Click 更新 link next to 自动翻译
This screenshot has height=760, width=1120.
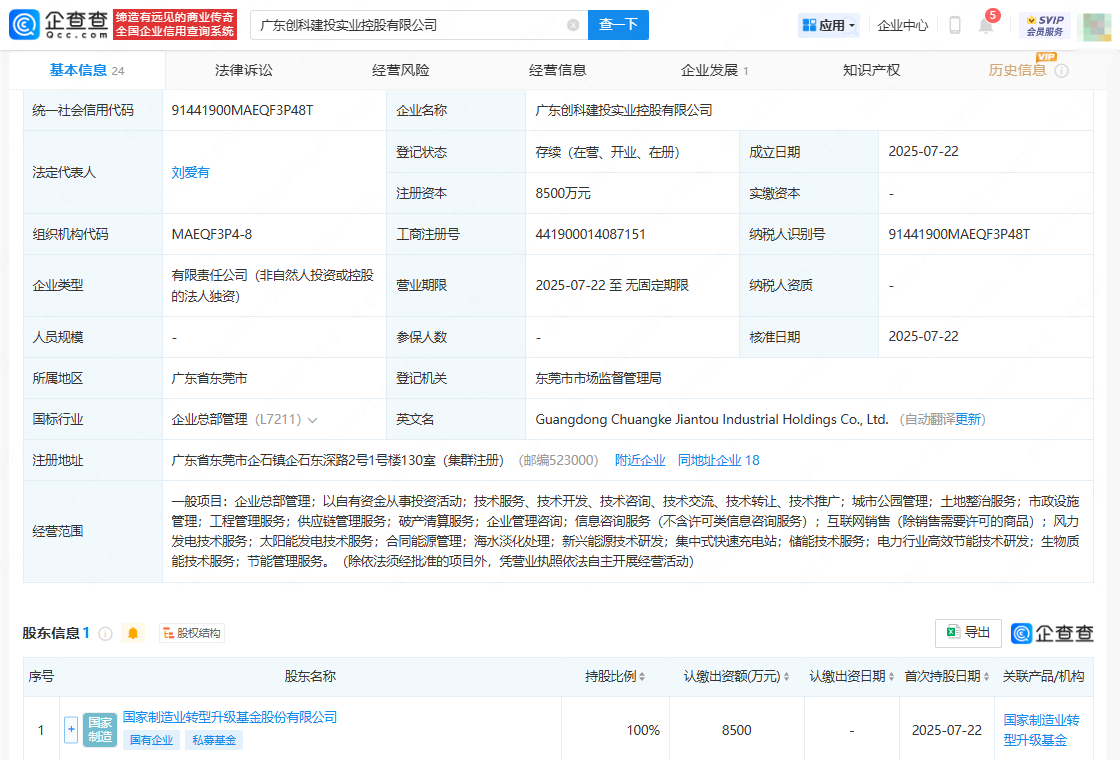[969, 419]
